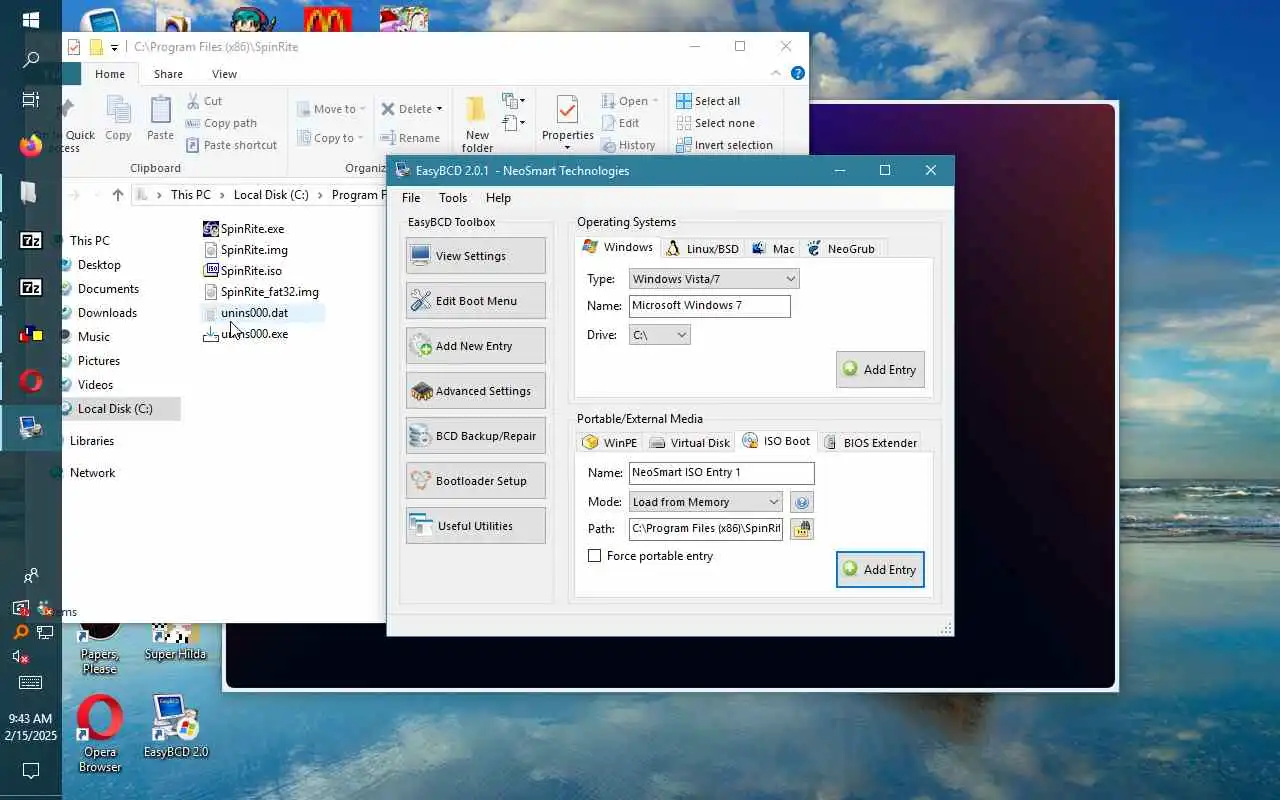Screen dimensions: 1280x800
Task: Open Advanced Settings in EasyBCD
Action: 476,391
